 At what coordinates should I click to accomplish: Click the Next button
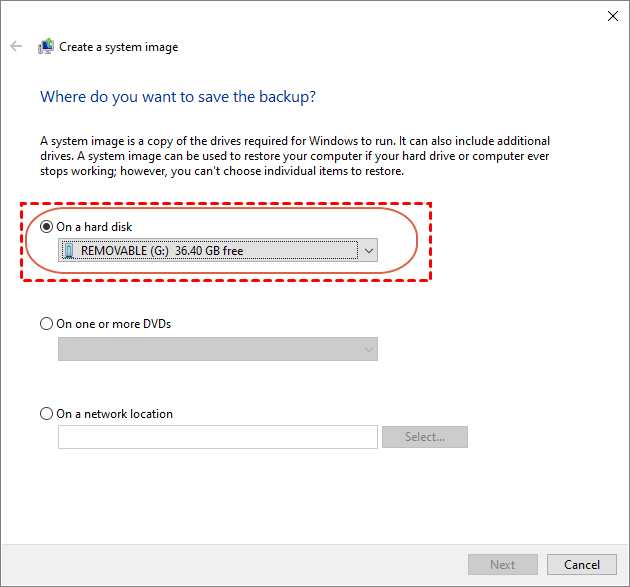click(x=502, y=565)
